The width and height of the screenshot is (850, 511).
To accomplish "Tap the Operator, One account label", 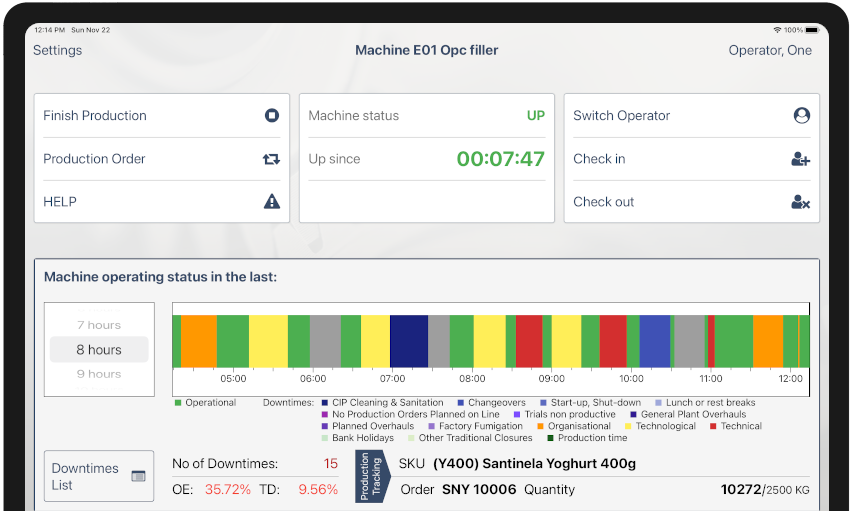I will [x=770, y=50].
